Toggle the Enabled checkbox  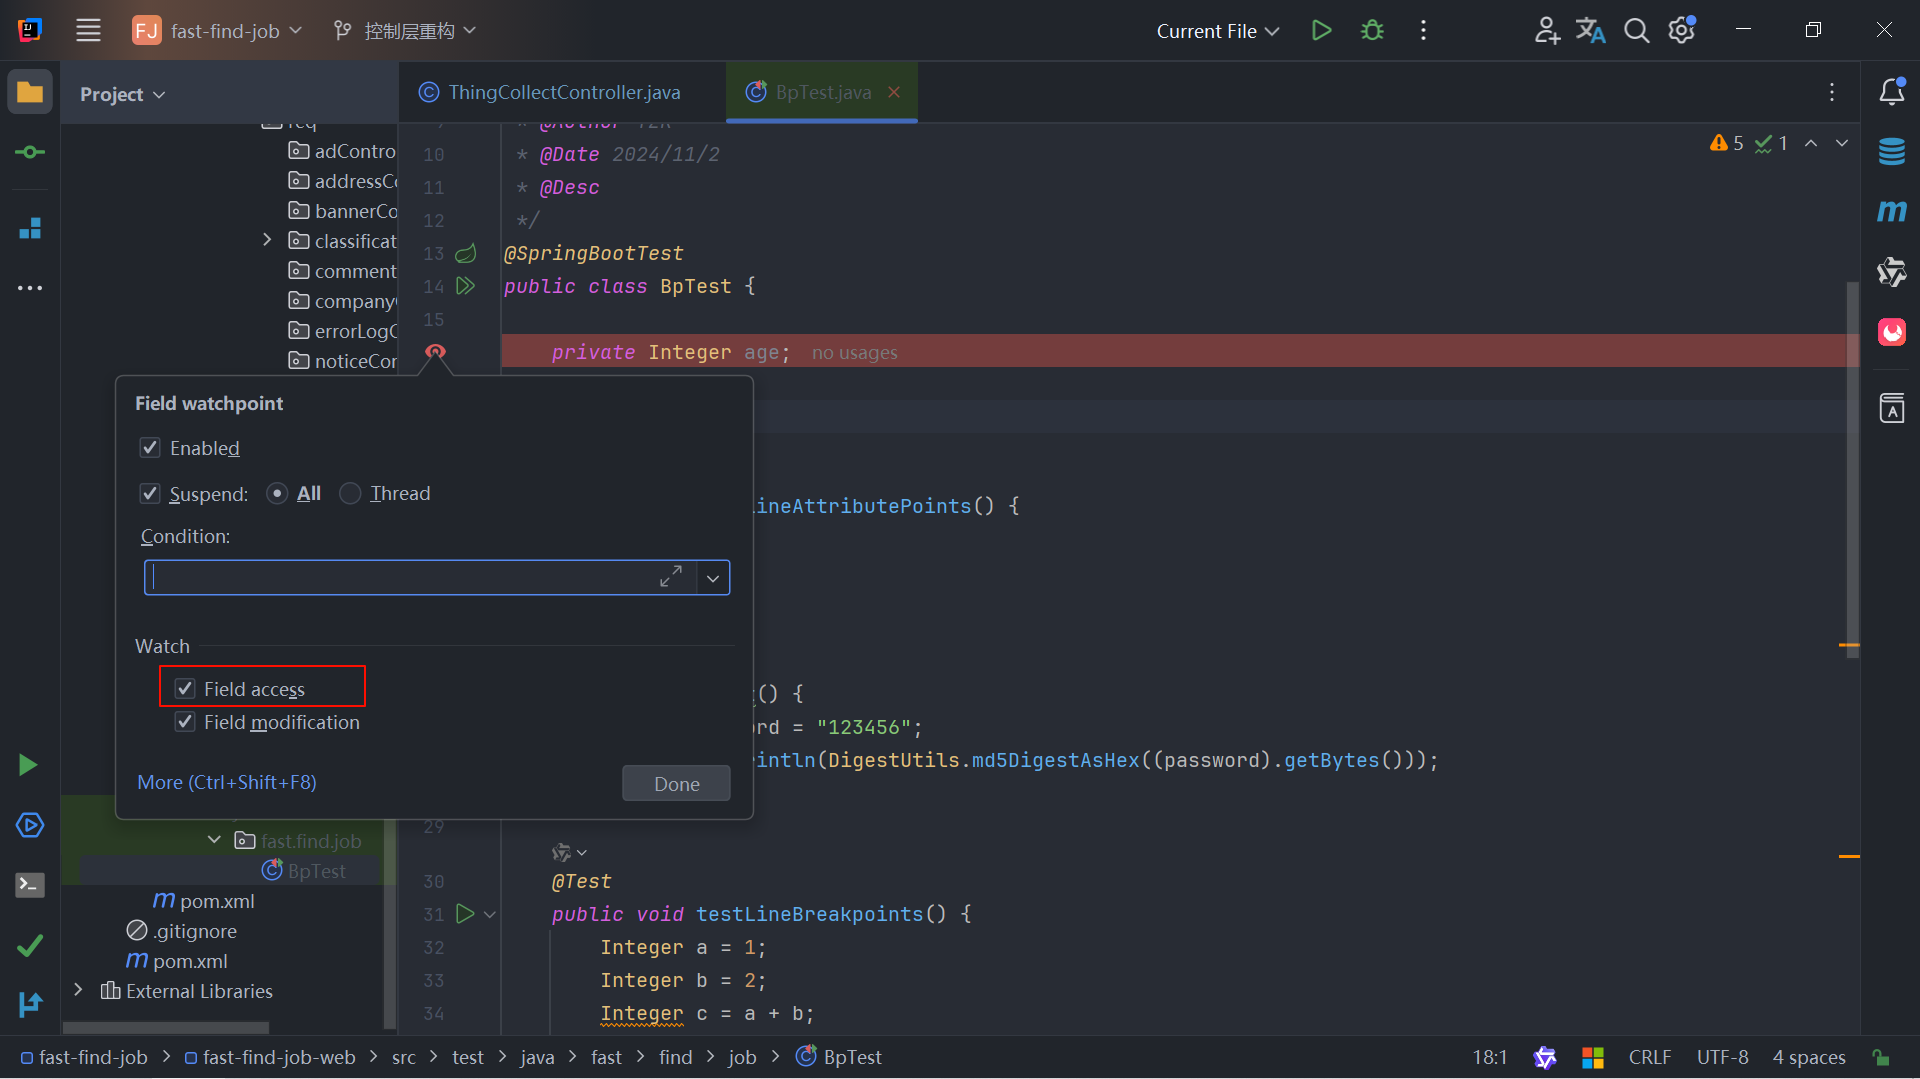coord(150,448)
